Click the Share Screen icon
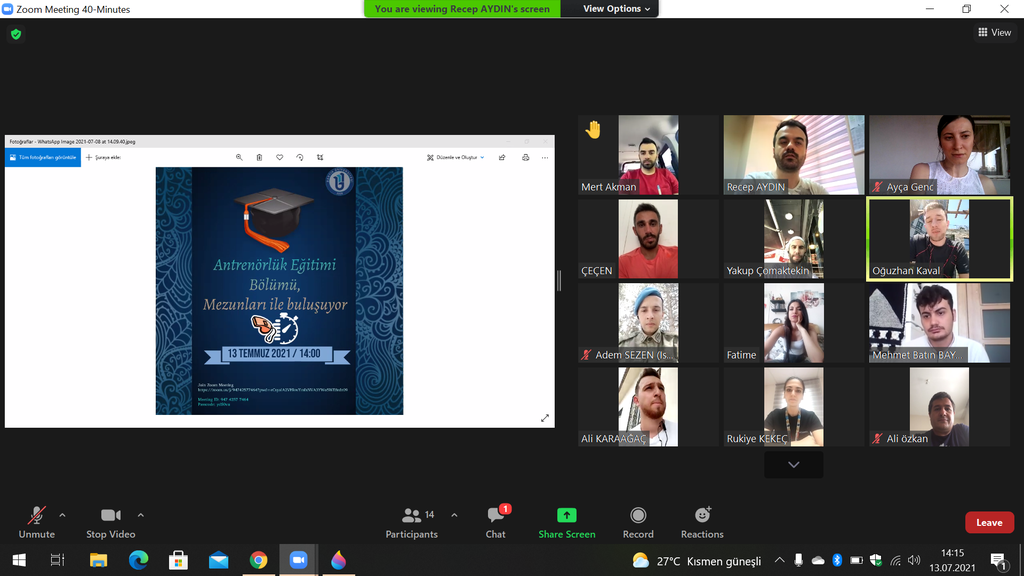Image resolution: width=1024 pixels, height=576 pixels. [x=566, y=515]
